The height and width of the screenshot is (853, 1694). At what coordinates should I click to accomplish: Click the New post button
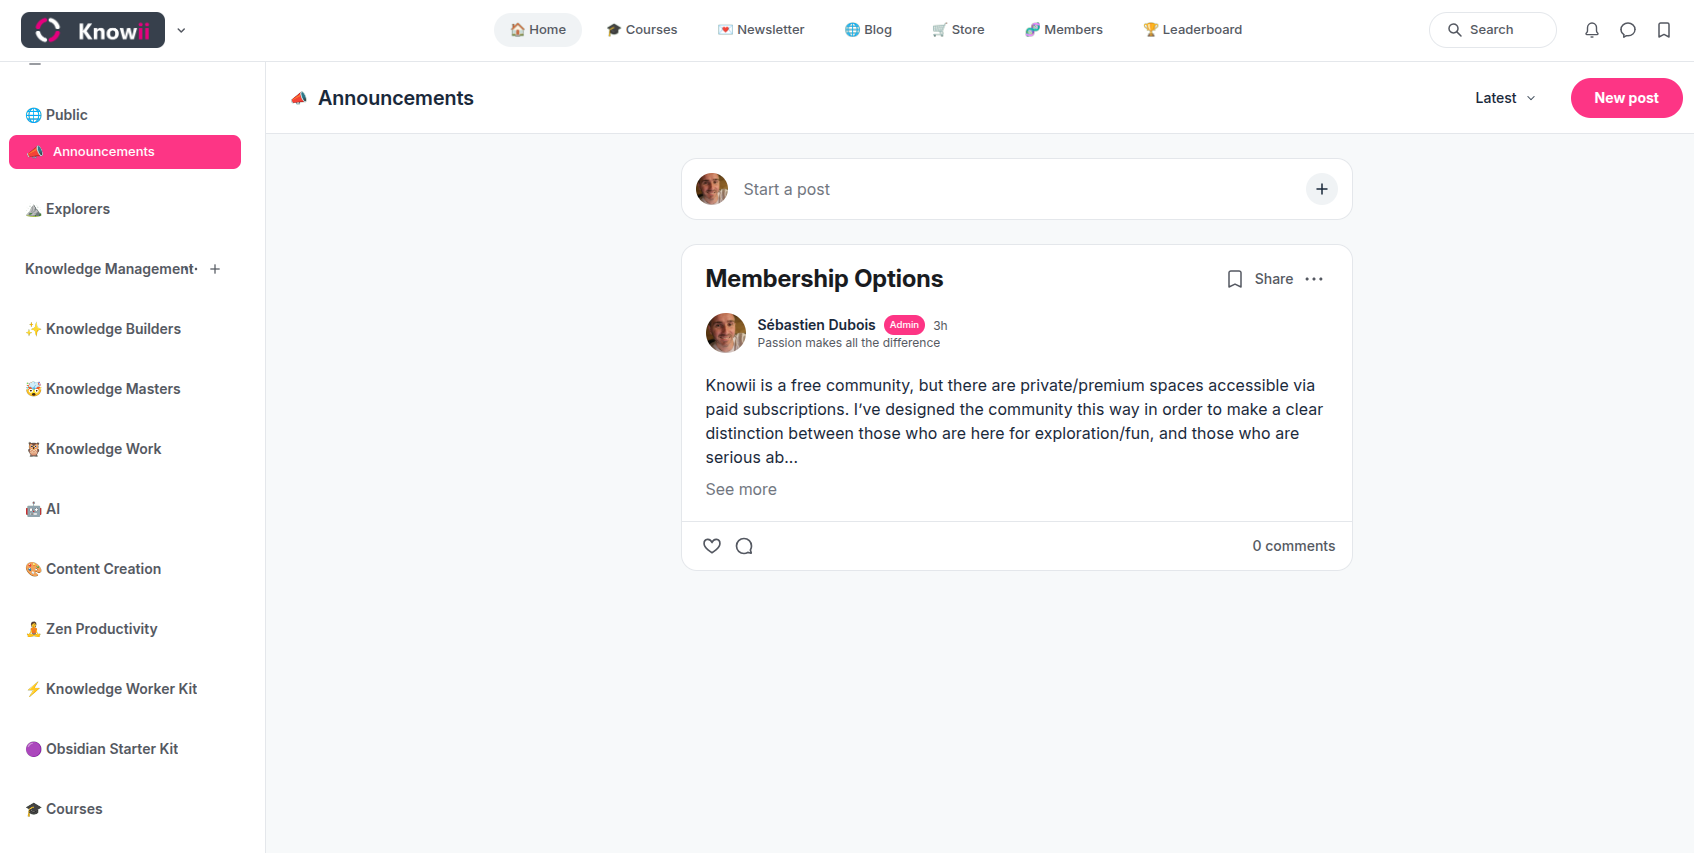pyautogui.click(x=1626, y=98)
